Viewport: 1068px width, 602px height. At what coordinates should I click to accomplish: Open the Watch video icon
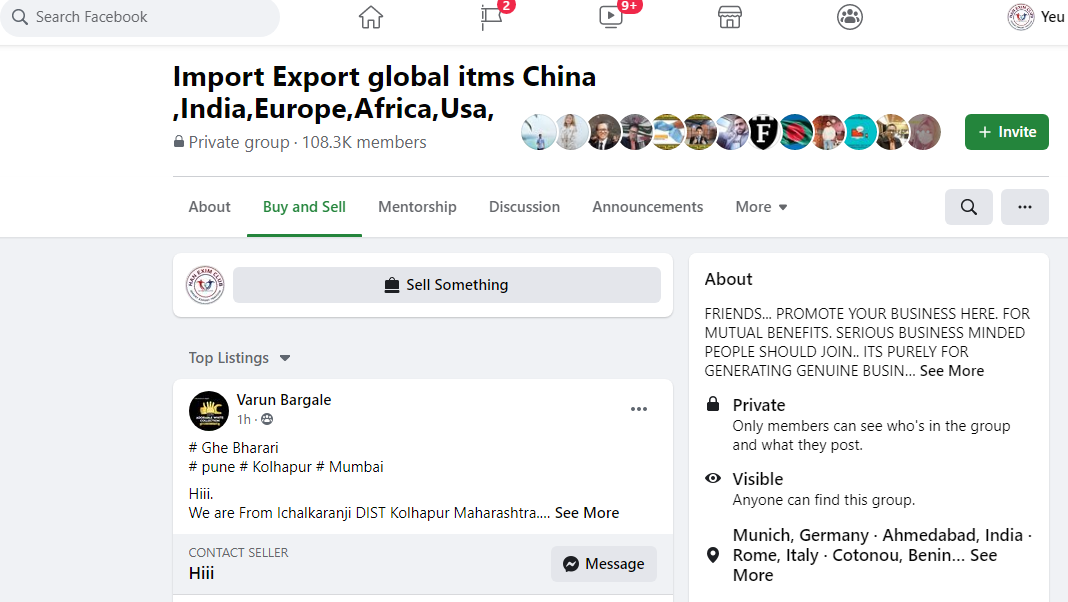click(611, 17)
